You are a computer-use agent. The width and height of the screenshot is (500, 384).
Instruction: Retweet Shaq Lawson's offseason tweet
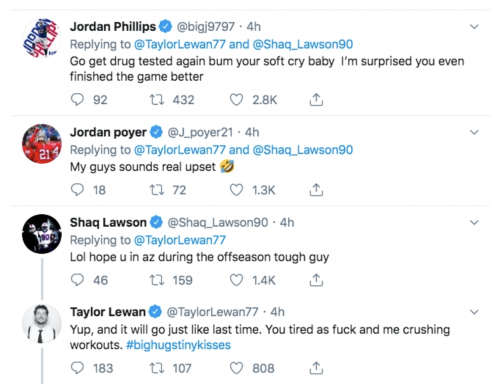156,280
